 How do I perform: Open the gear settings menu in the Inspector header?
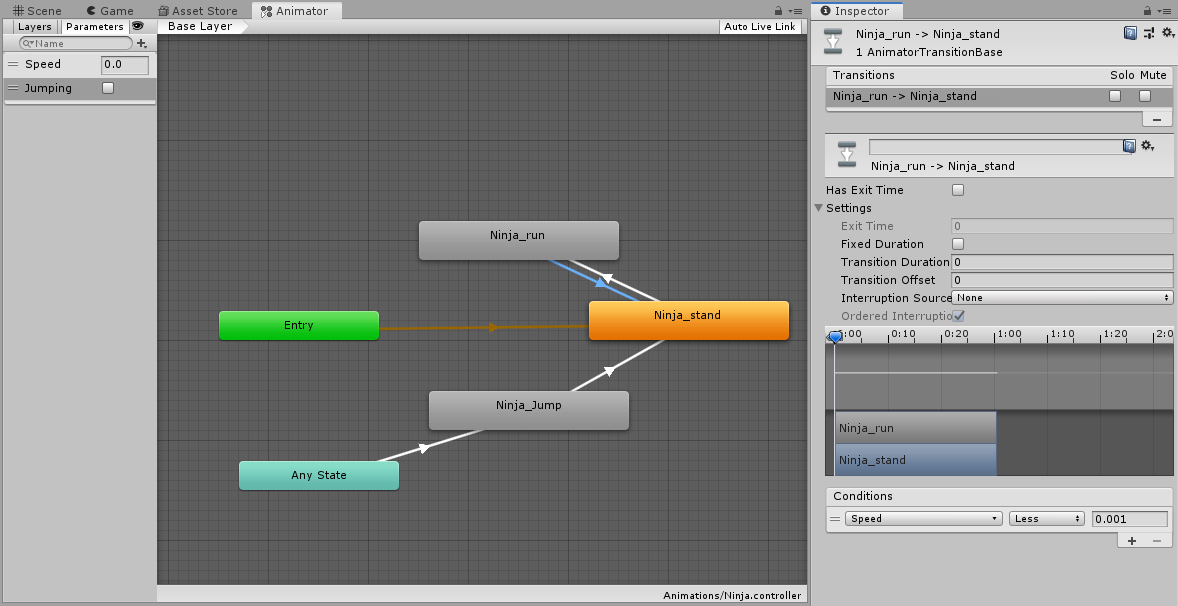click(1167, 33)
